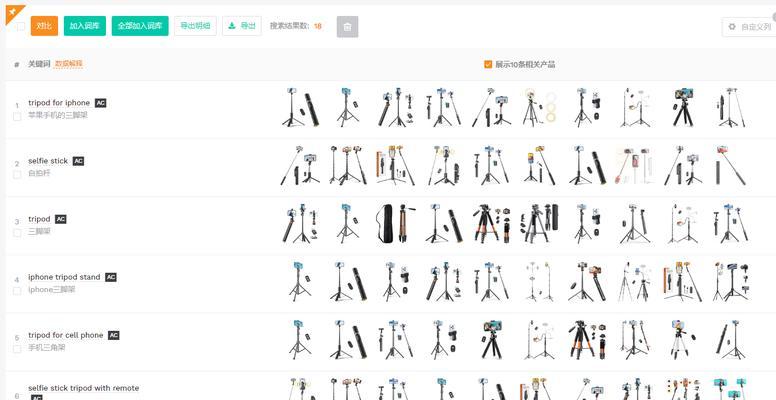Click the 导出 download button

(241, 26)
